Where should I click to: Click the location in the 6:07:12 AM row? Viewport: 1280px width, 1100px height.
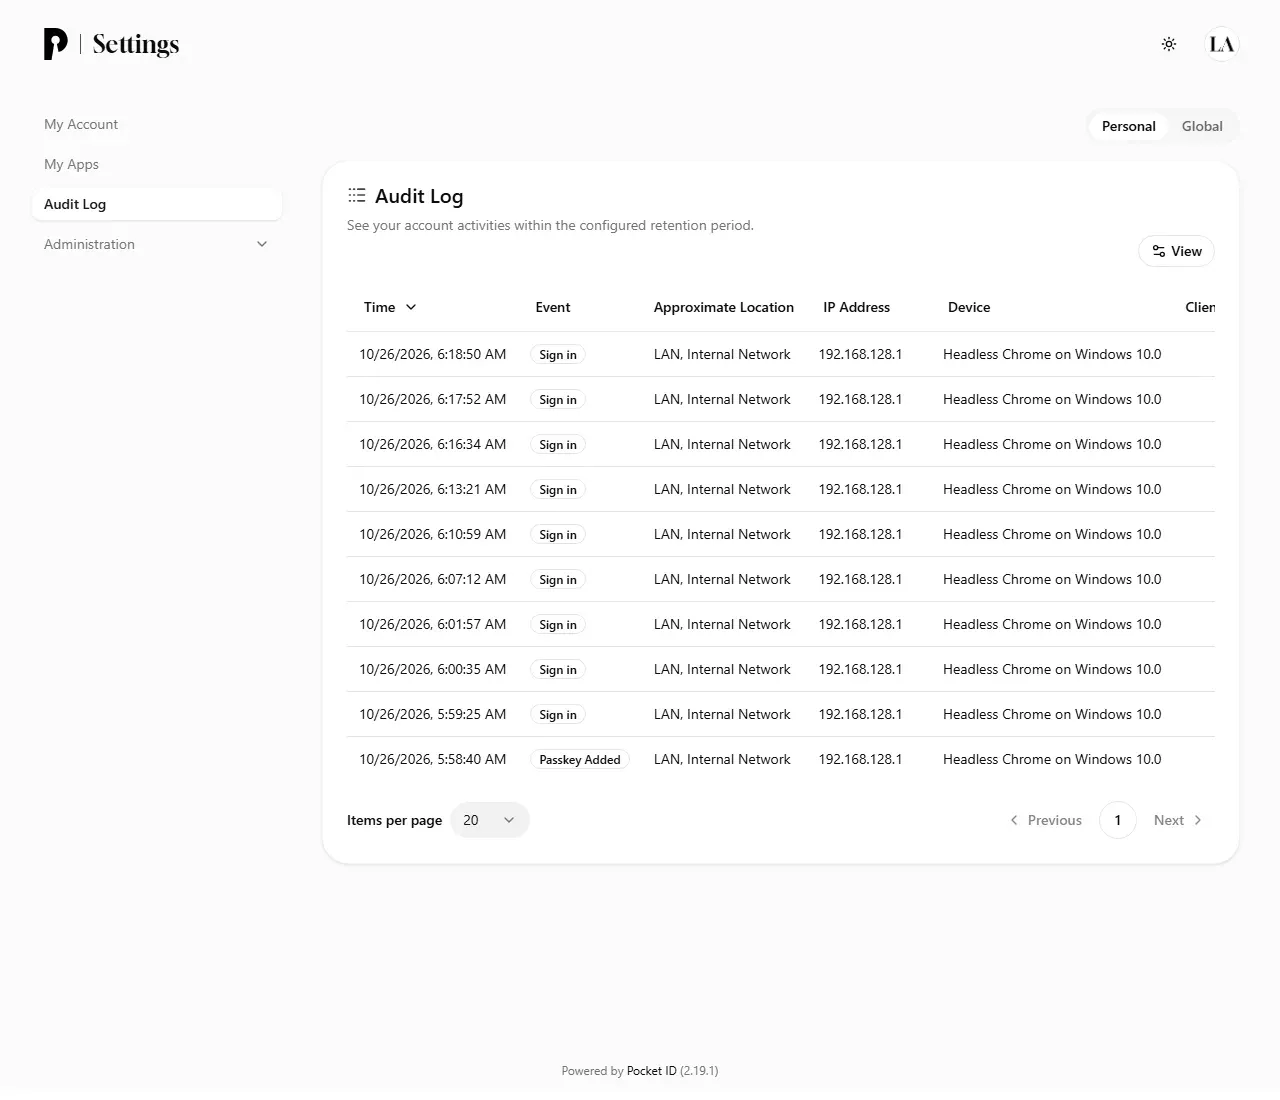tap(722, 579)
